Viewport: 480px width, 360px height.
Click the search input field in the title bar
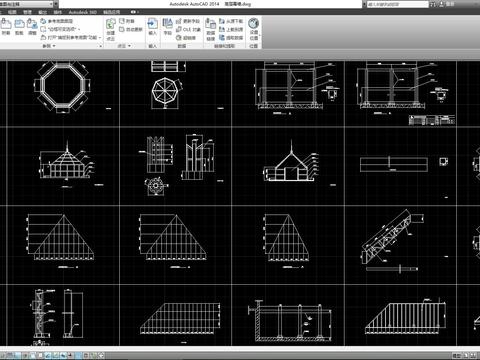[397, 4]
